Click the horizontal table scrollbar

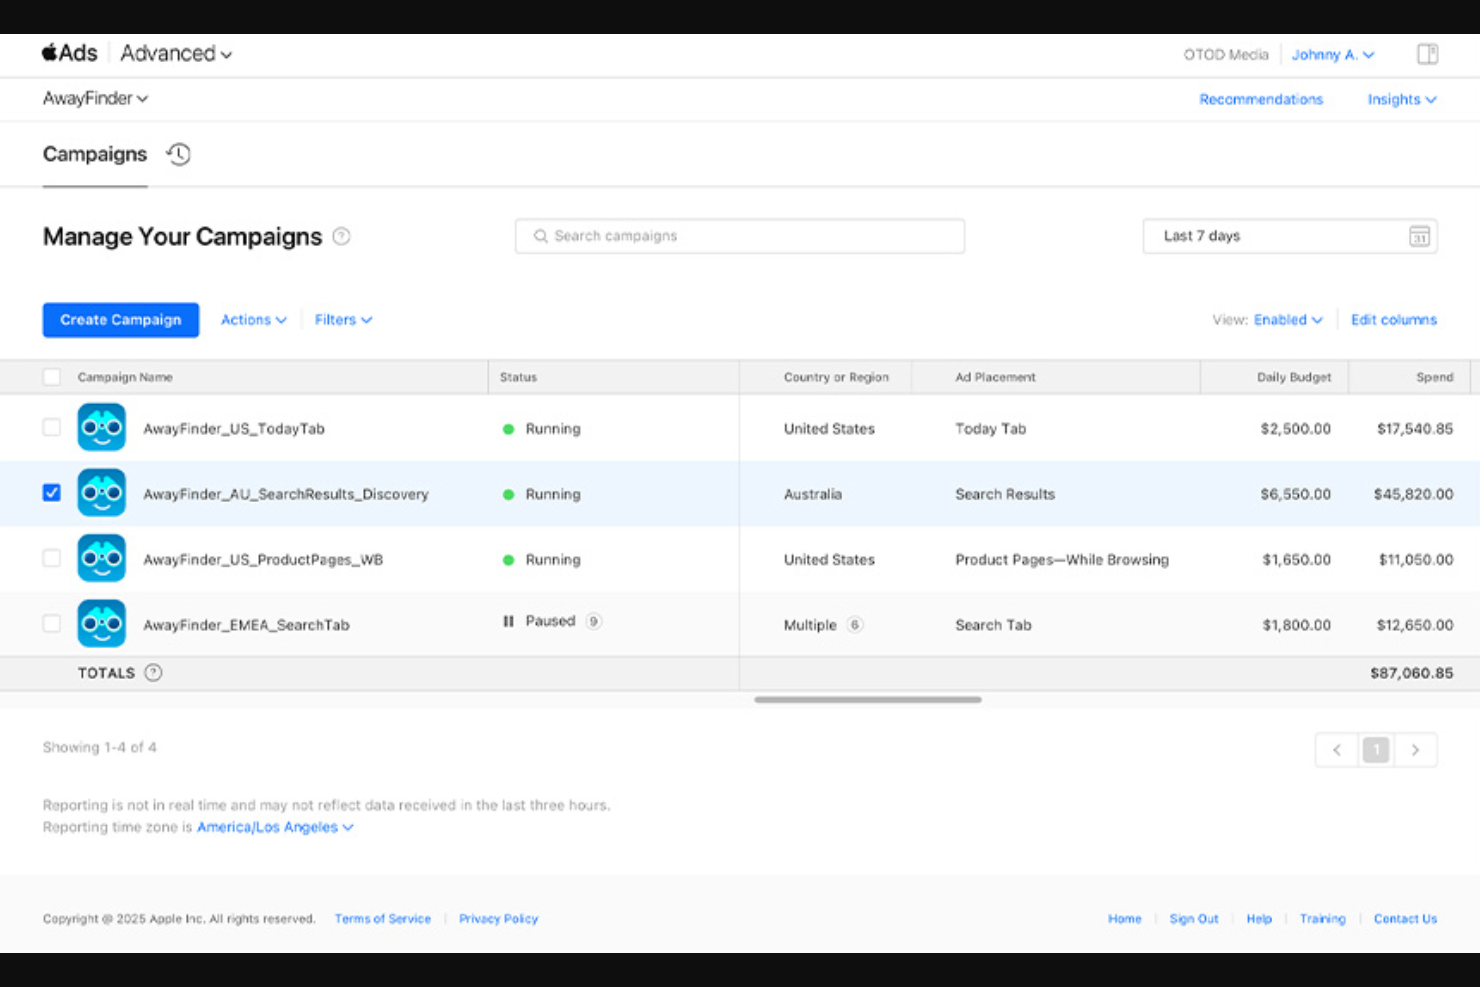[x=868, y=700]
